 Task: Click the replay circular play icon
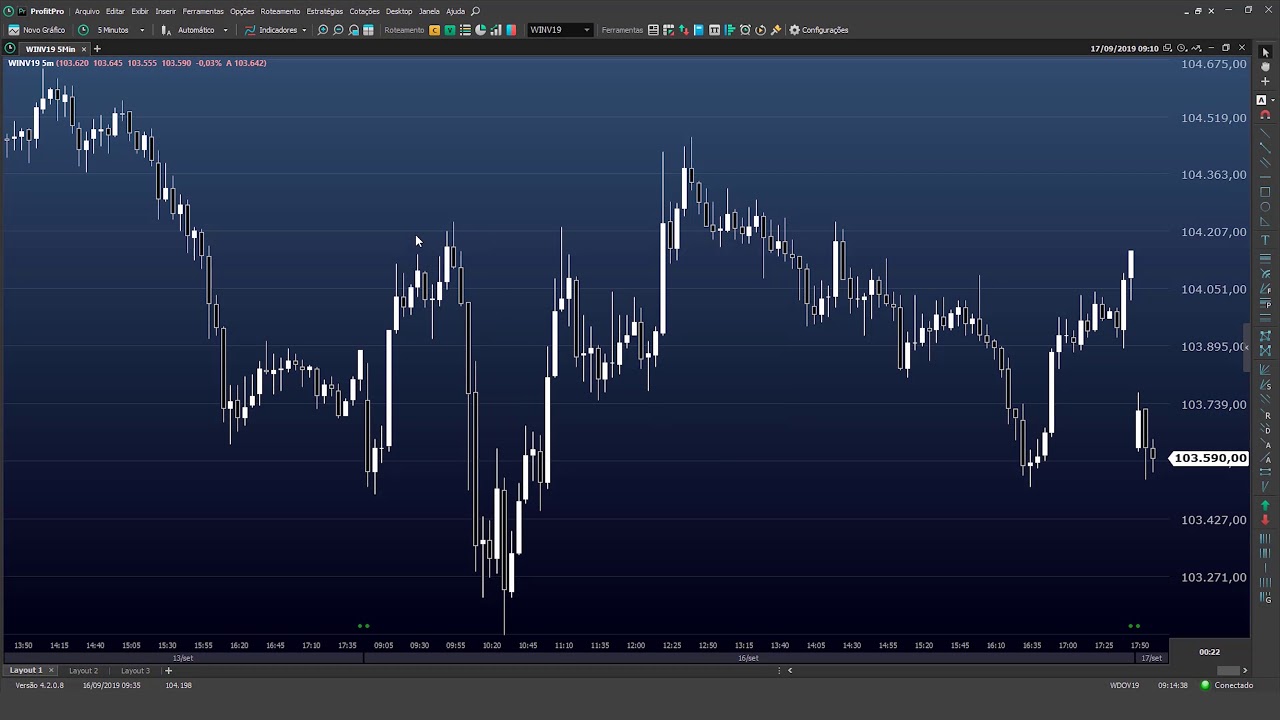click(x=760, y=30)
